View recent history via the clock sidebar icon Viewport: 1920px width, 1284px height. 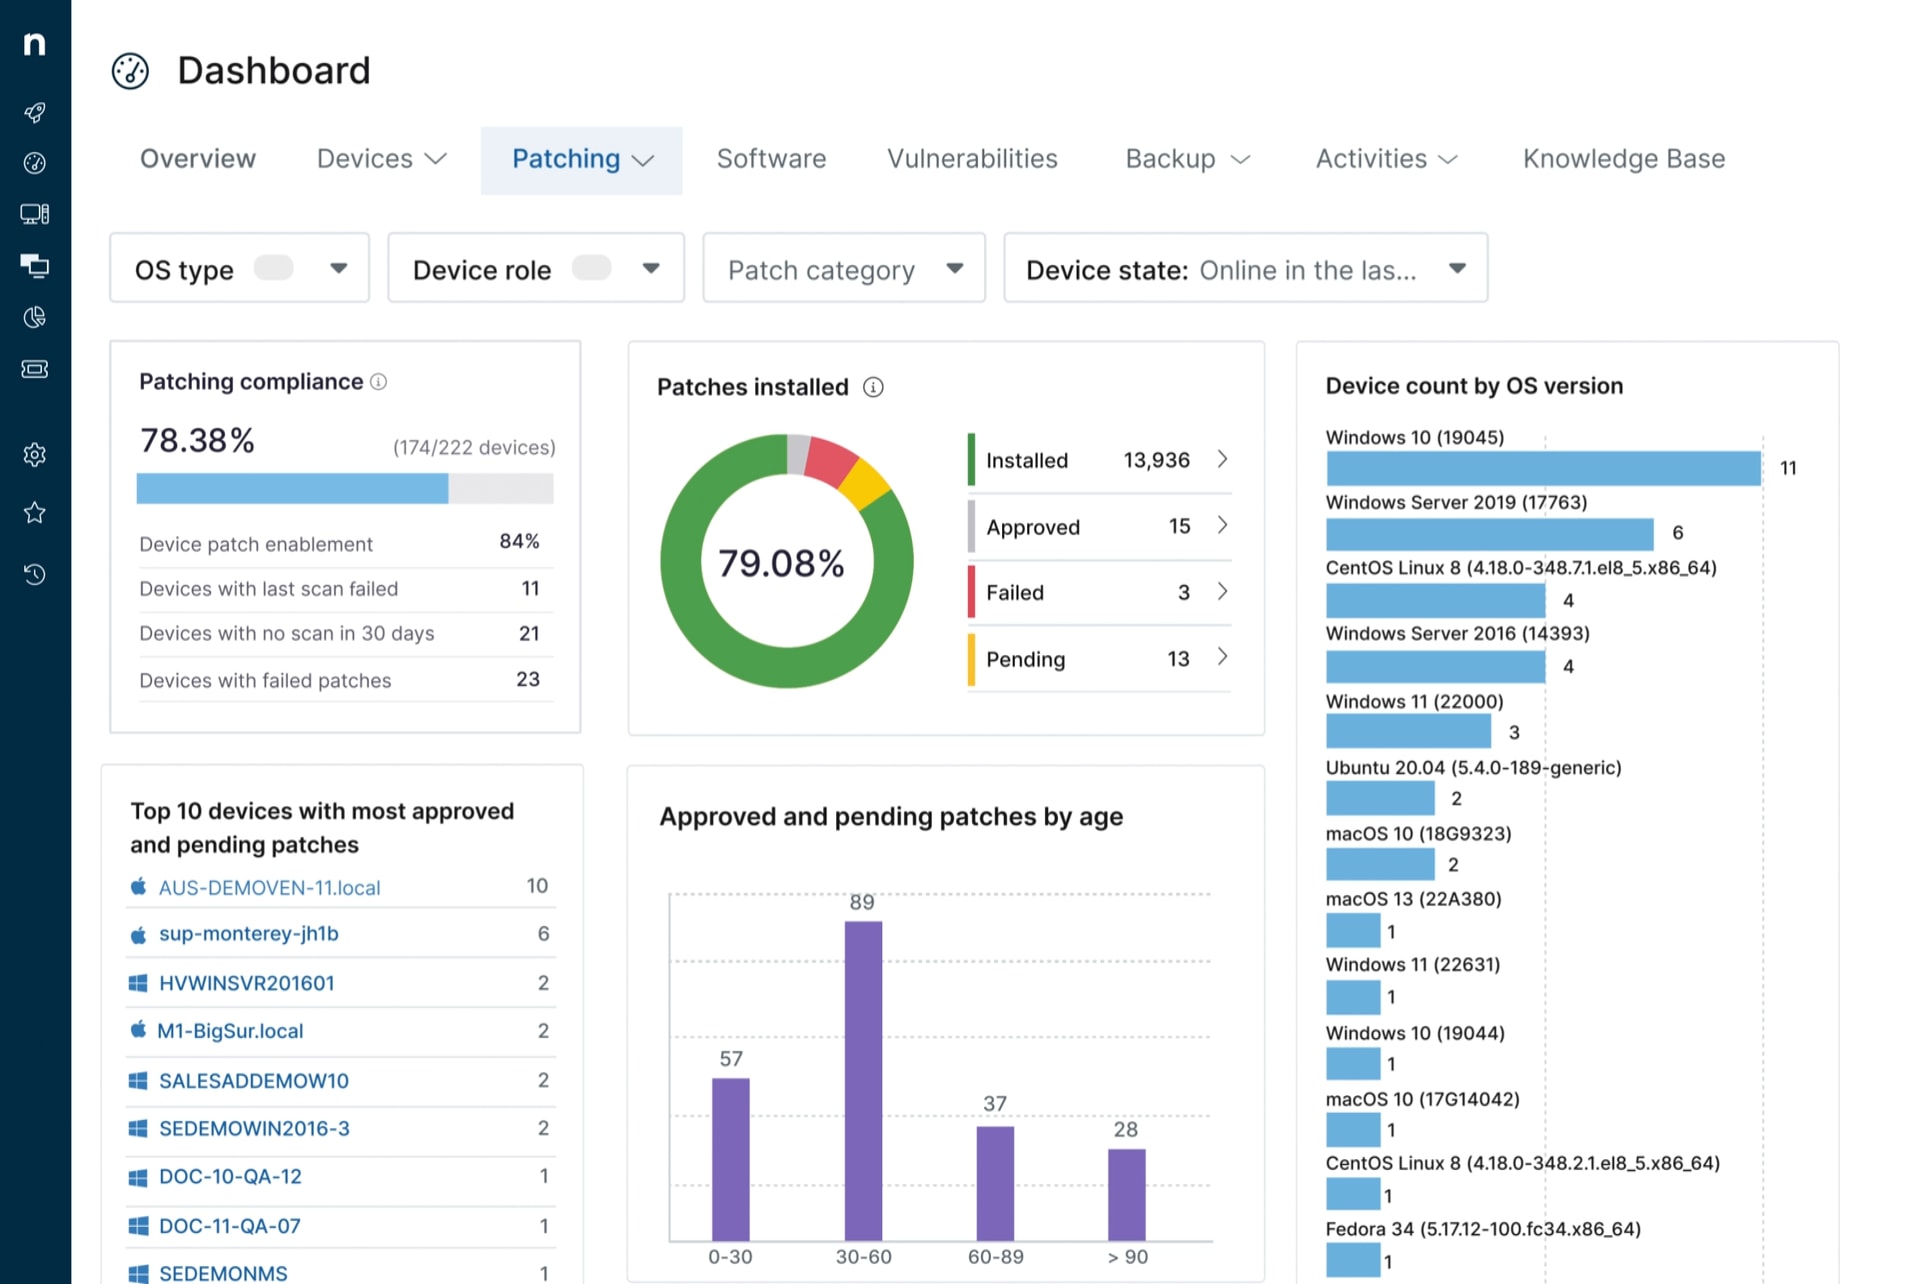coord(34,574)
